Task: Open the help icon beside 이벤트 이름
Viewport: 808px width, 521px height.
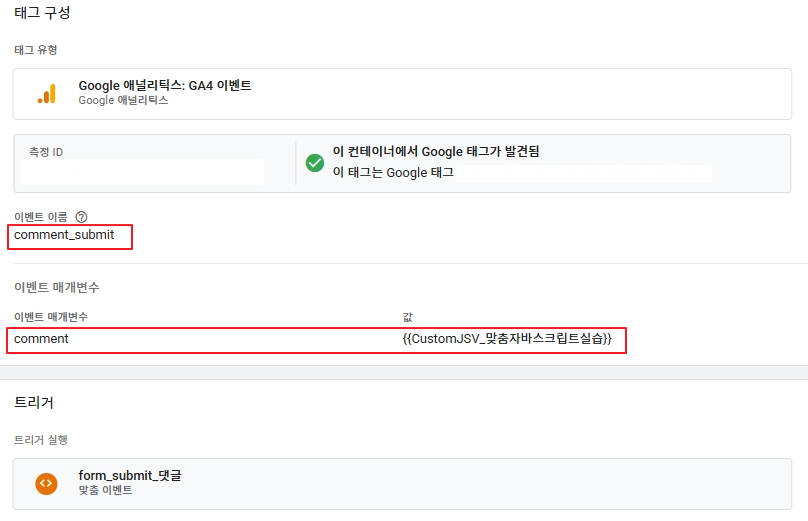Action: pos(81,217)
